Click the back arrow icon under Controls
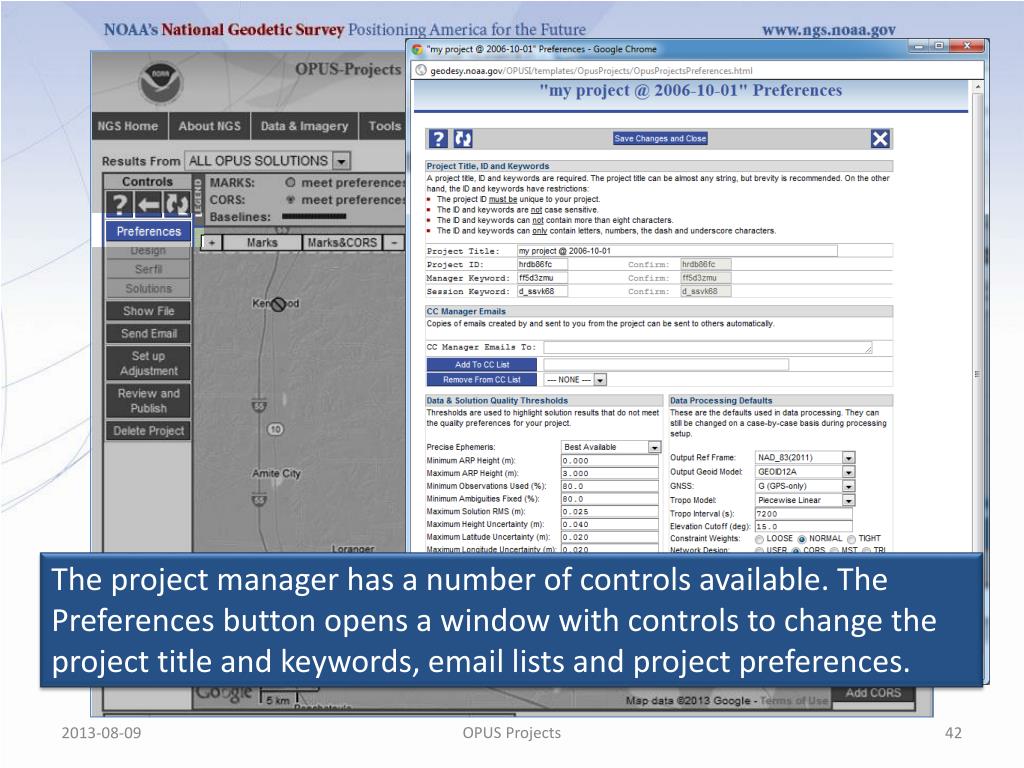Viewport: 1024px width, 768px height. (148, 204)
